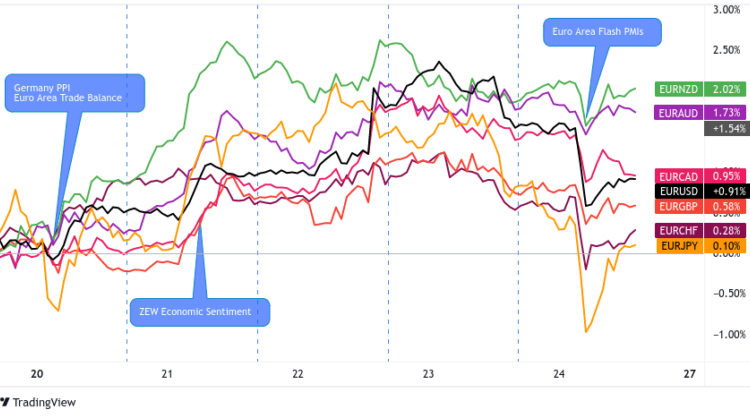Select date 27 on the time axis

(688, 374)
